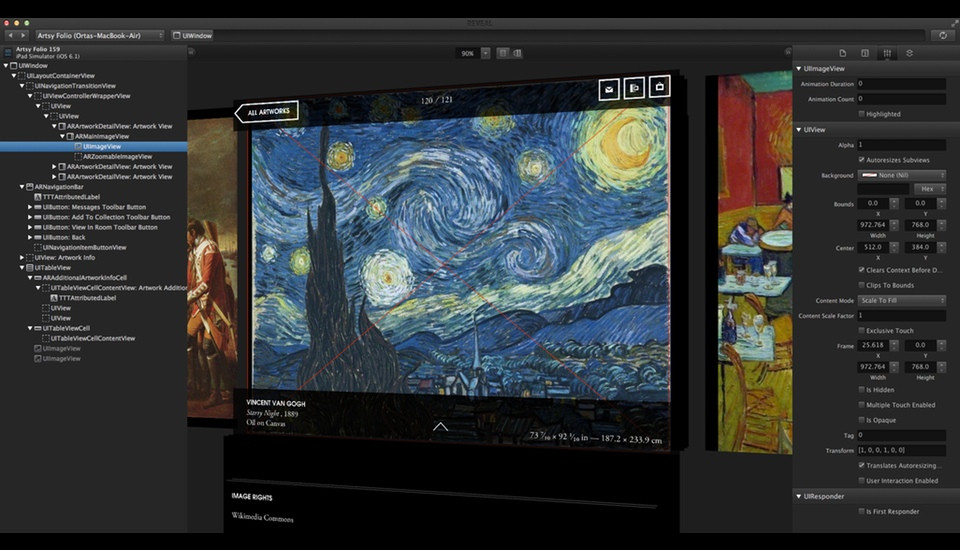
Task: Click the Transform value field
Action: (x=902, y=450)
